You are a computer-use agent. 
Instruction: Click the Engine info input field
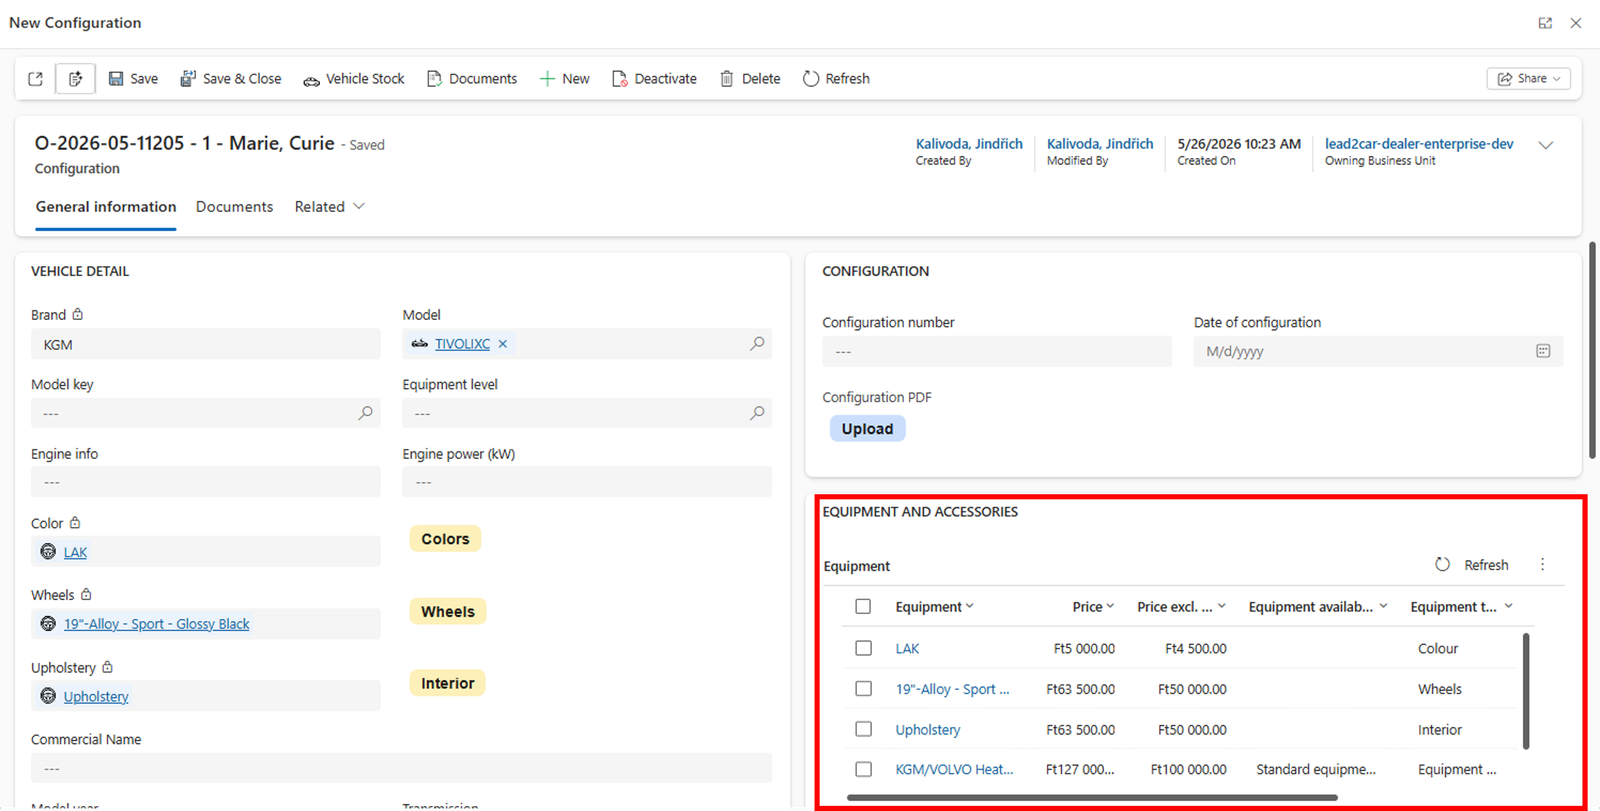click(x=205, y=482)
